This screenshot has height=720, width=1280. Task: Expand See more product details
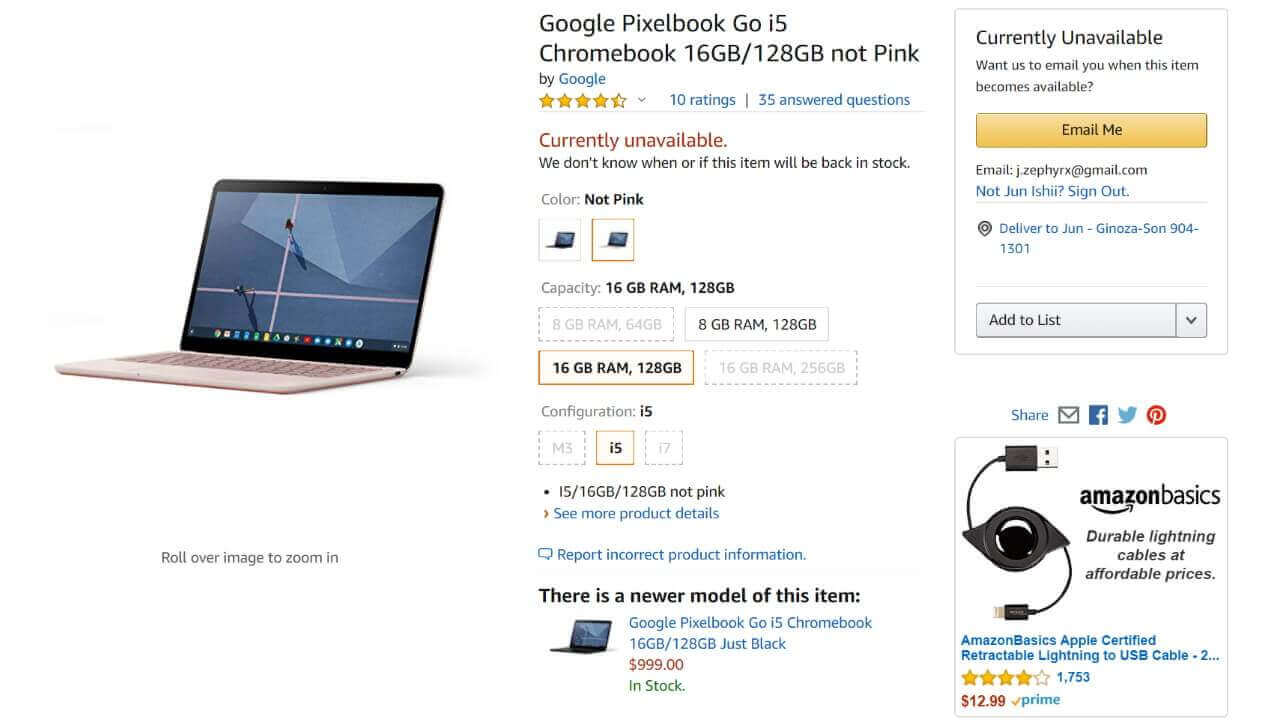pos(636,513)
